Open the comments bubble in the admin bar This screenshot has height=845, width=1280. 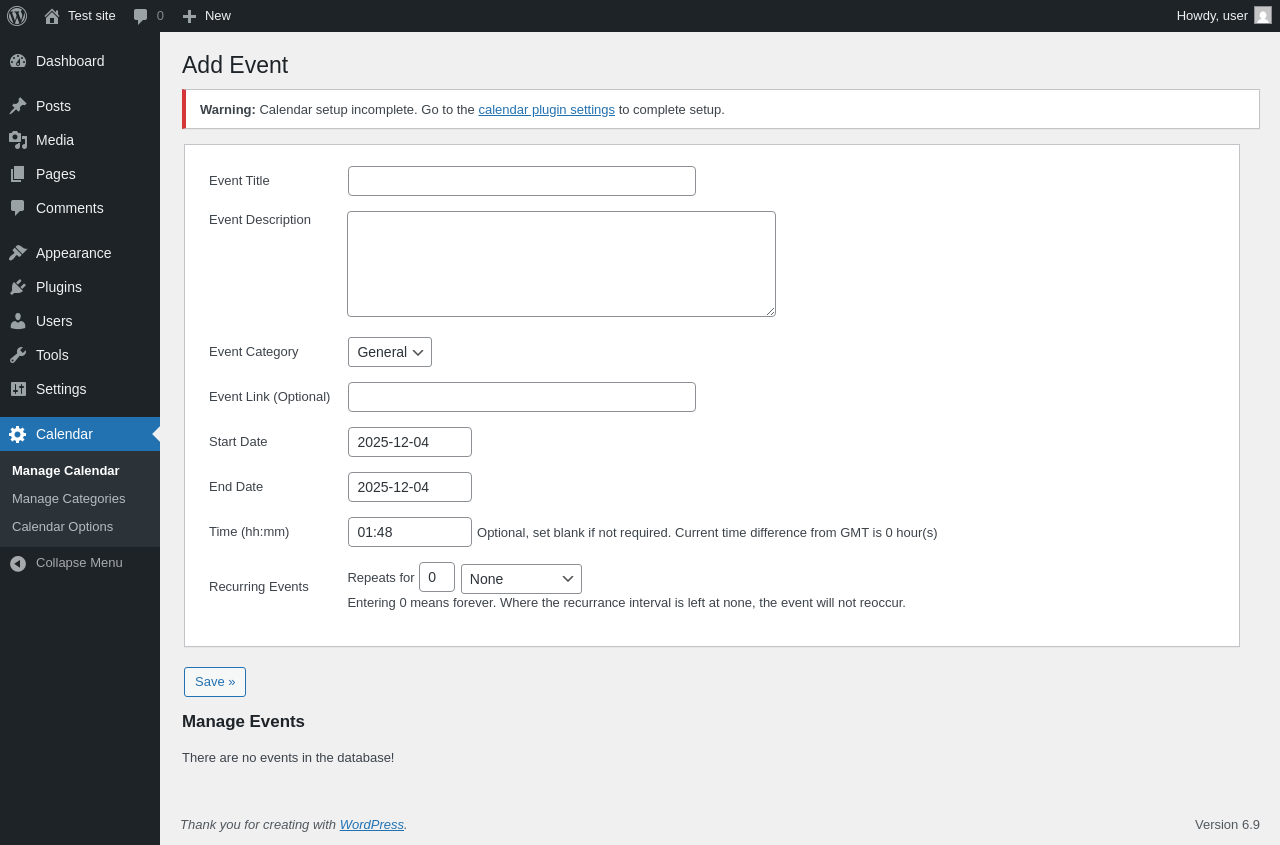pyautogui.click(x=141, y=16)
